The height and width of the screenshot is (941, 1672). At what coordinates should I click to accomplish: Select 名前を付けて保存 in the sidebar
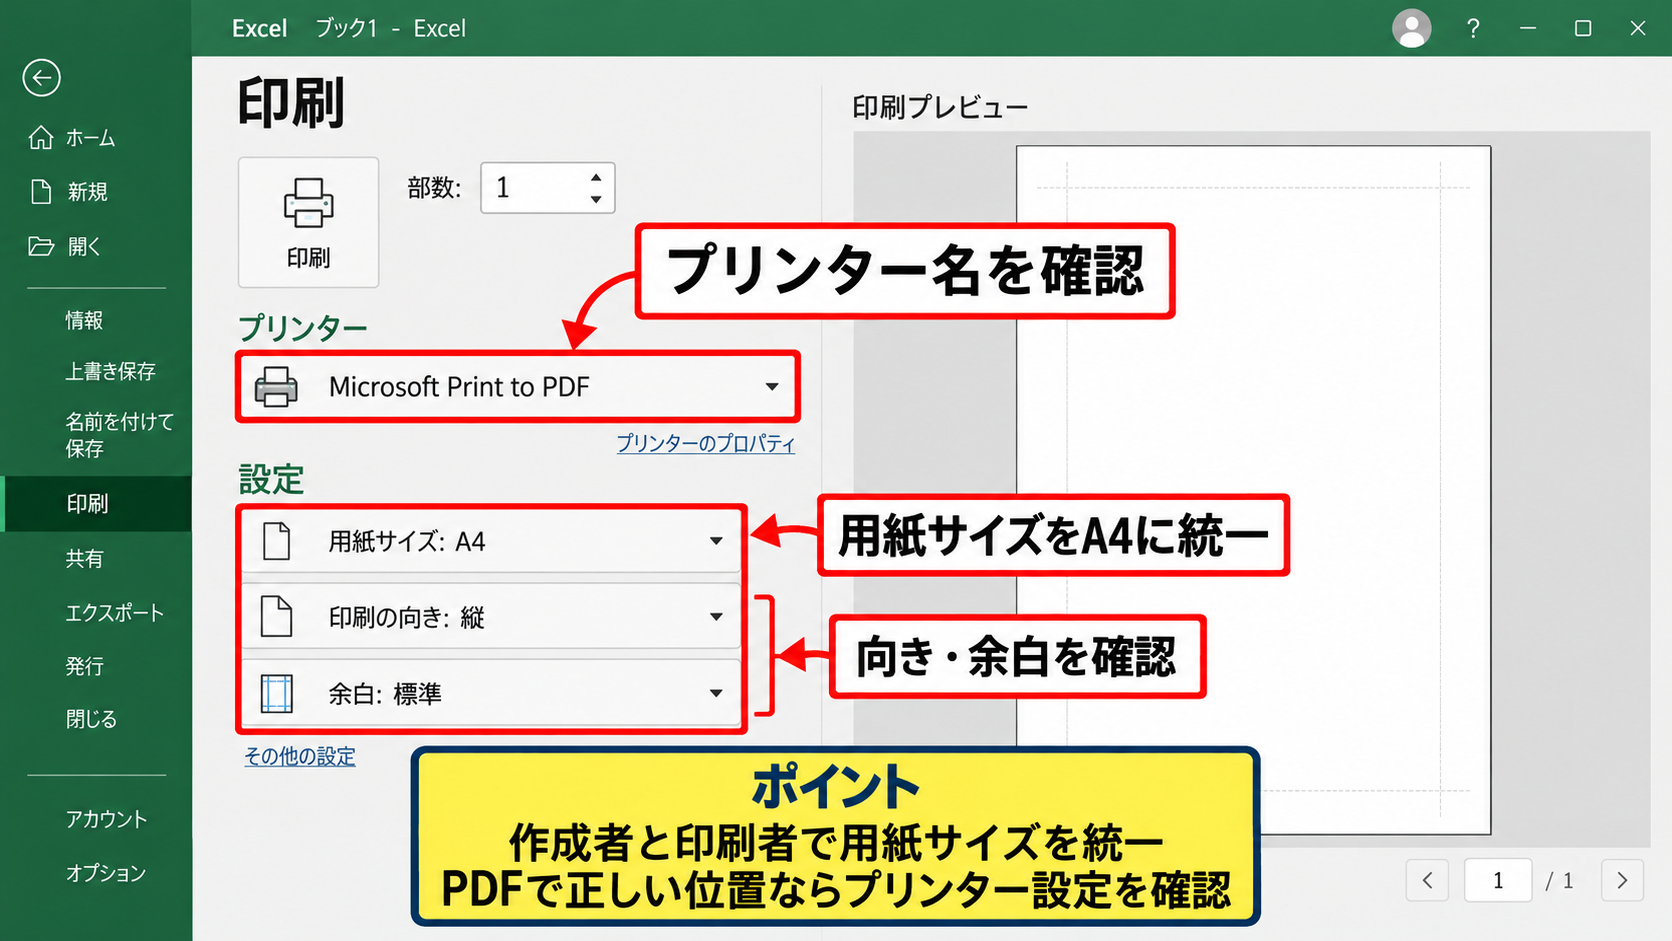(x=119, y=435)
